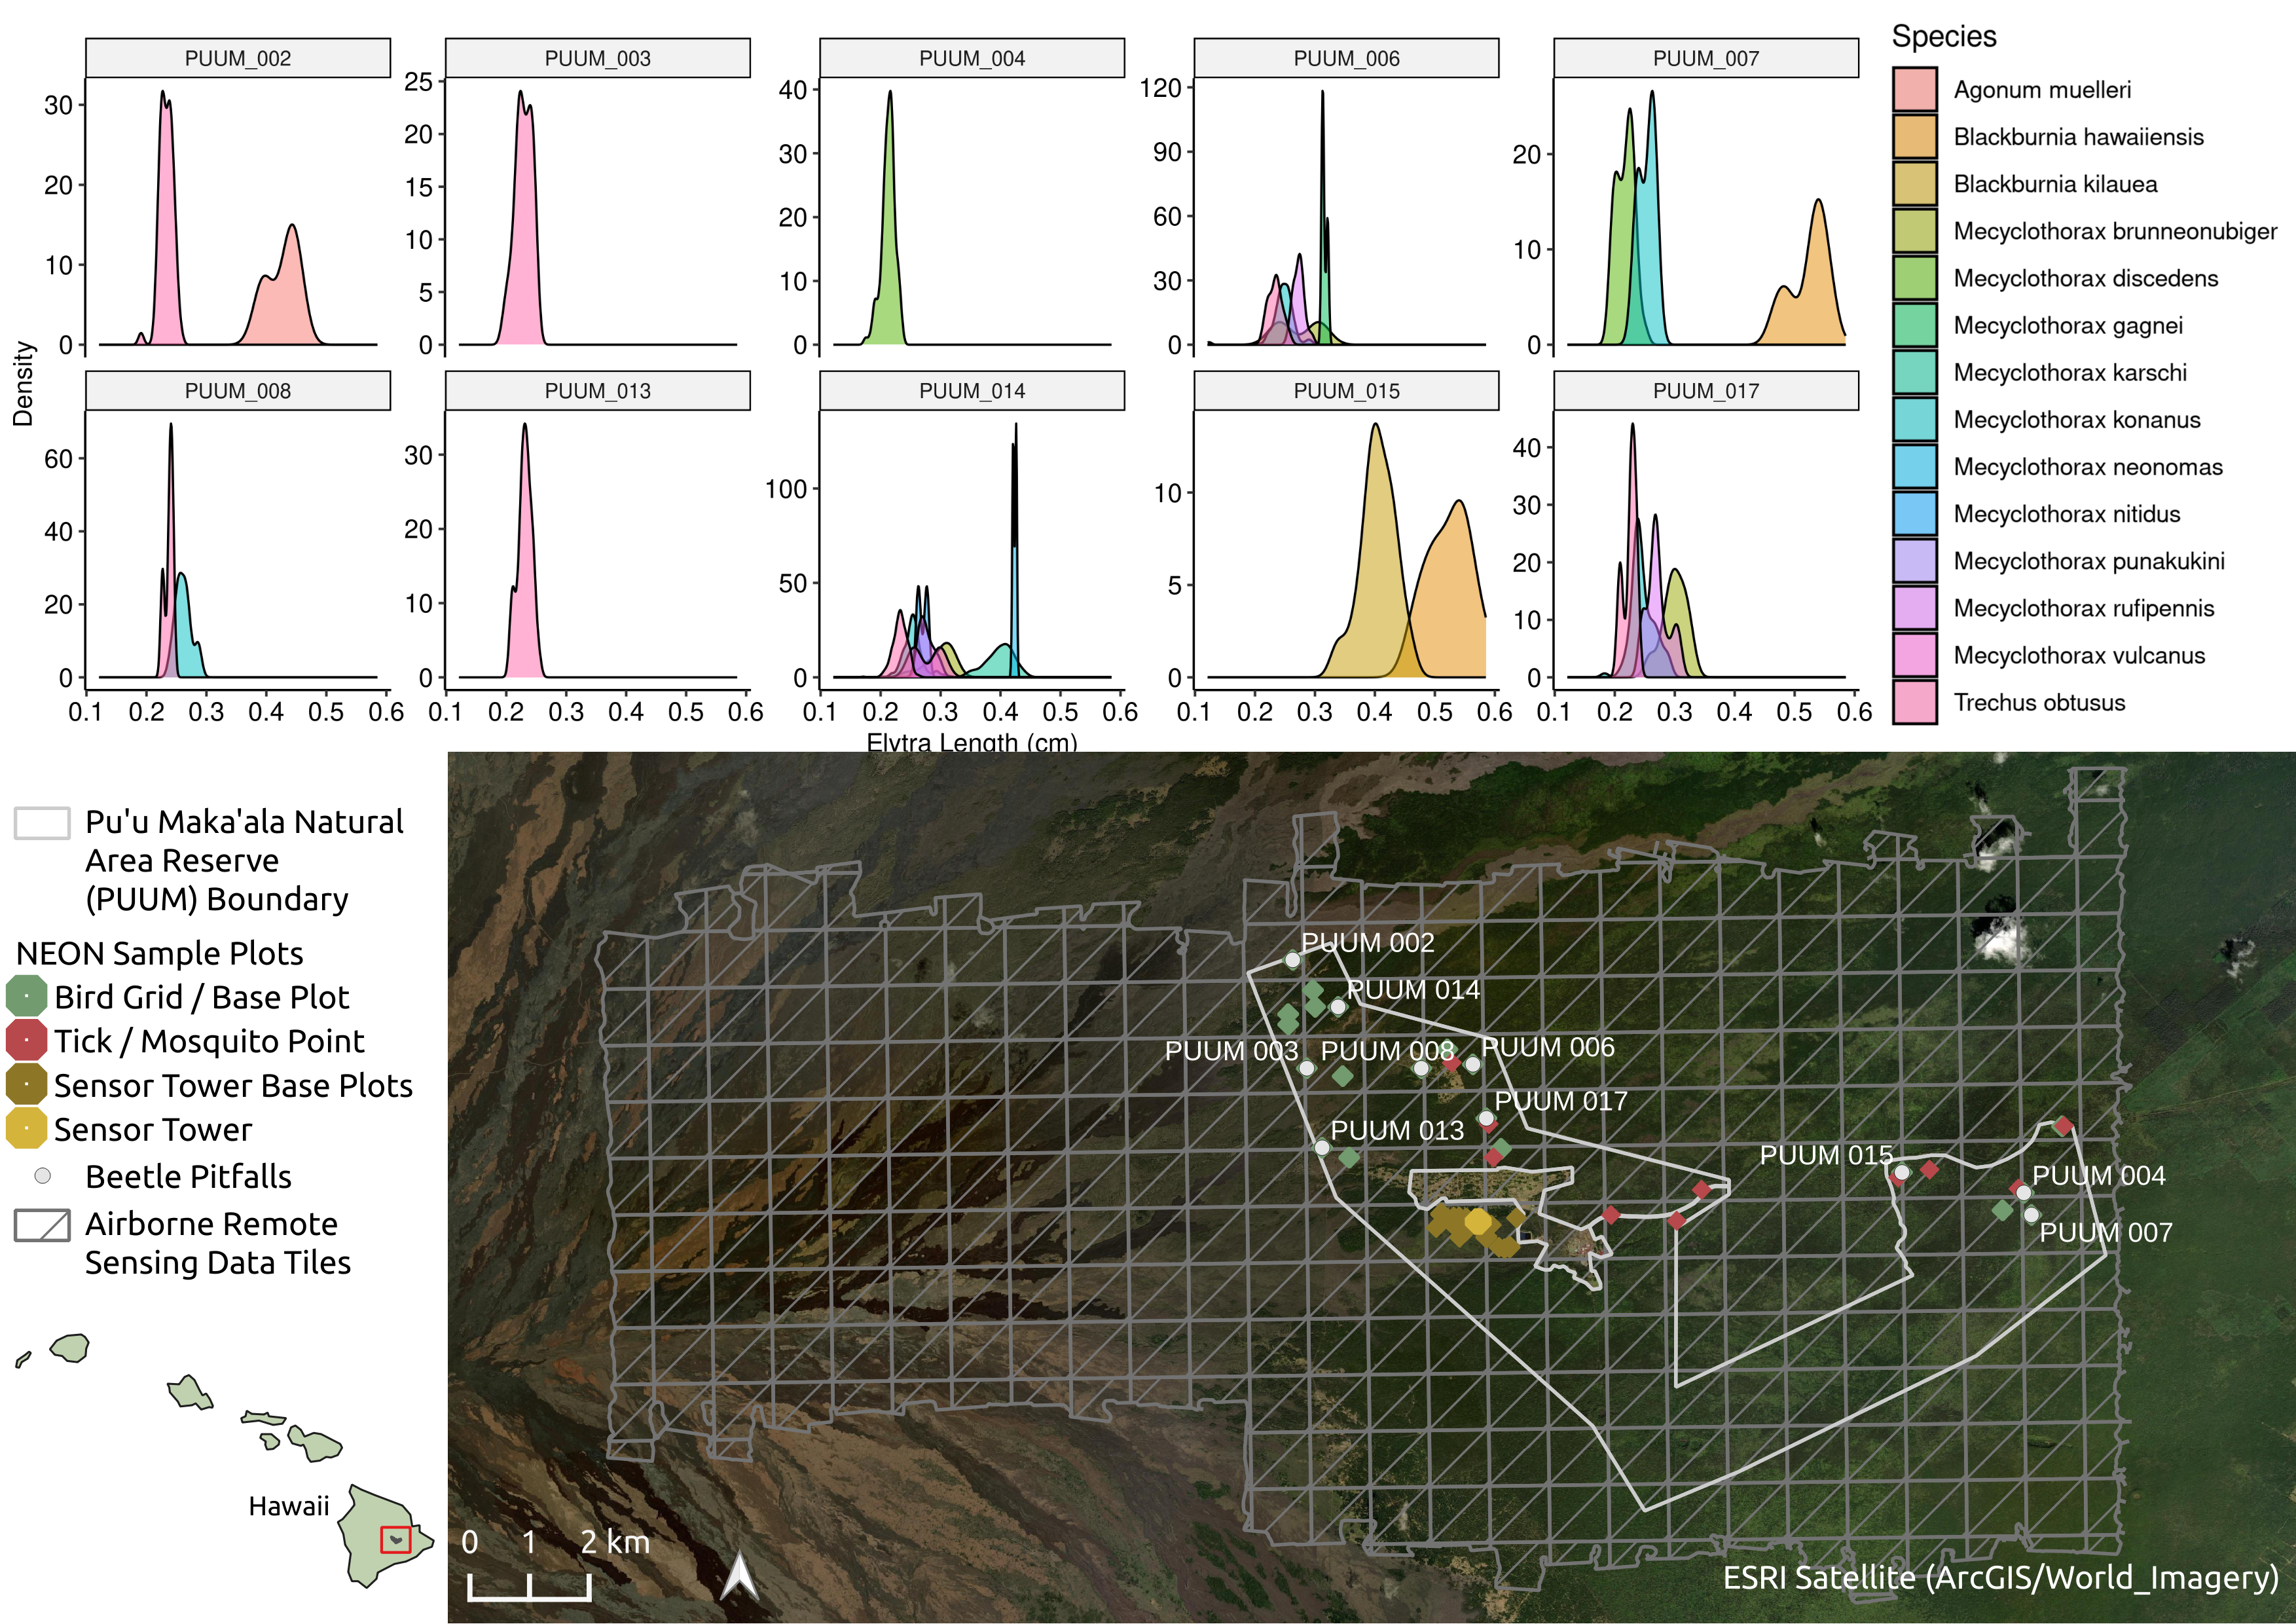Click the Trechus obtusus color swatch
The image size is (2296, 1624).
point(1915,702)
